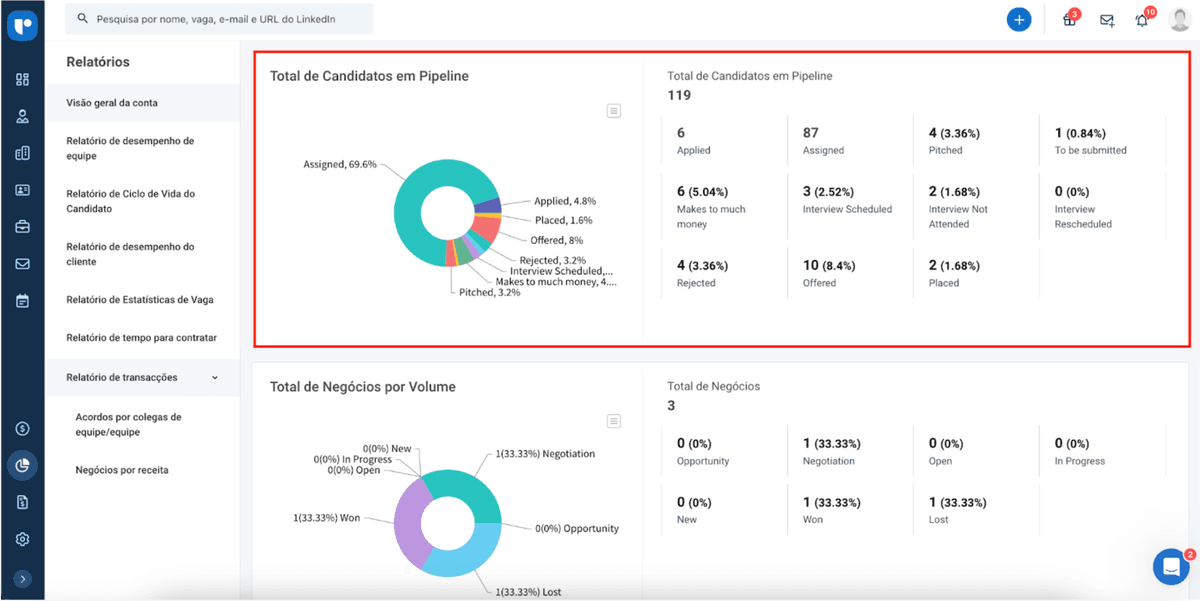Click the dollar sign icon in sidebar
This screenshot has height=601, width=1200.
[22, 428]
